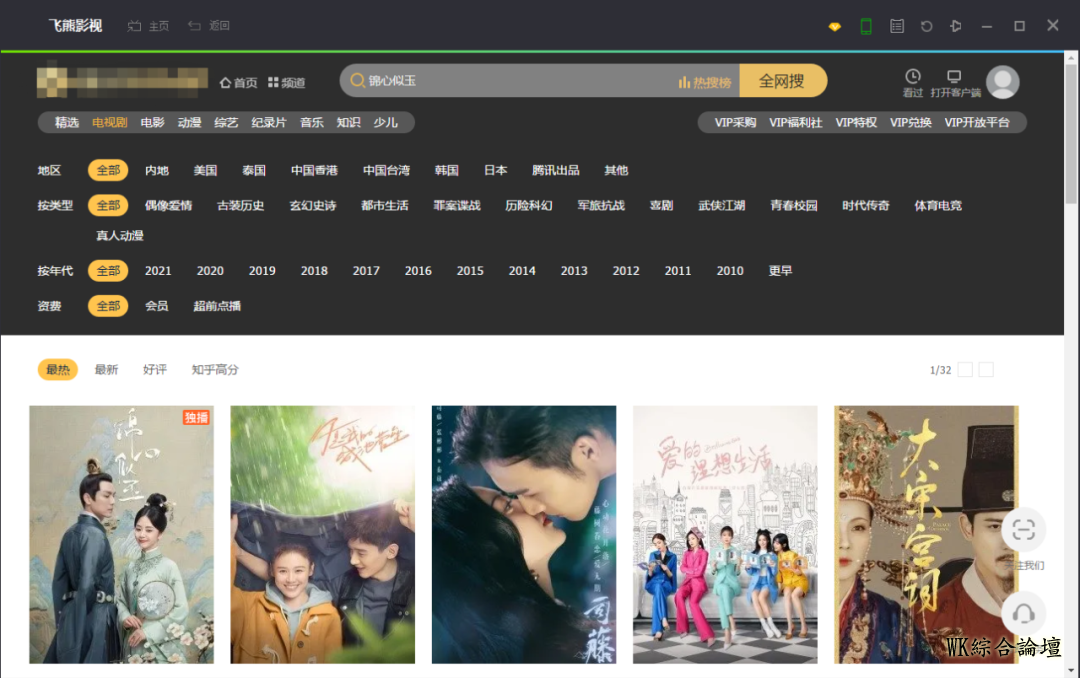Switch to the 纪录片 category

click(x=269, y=123)
